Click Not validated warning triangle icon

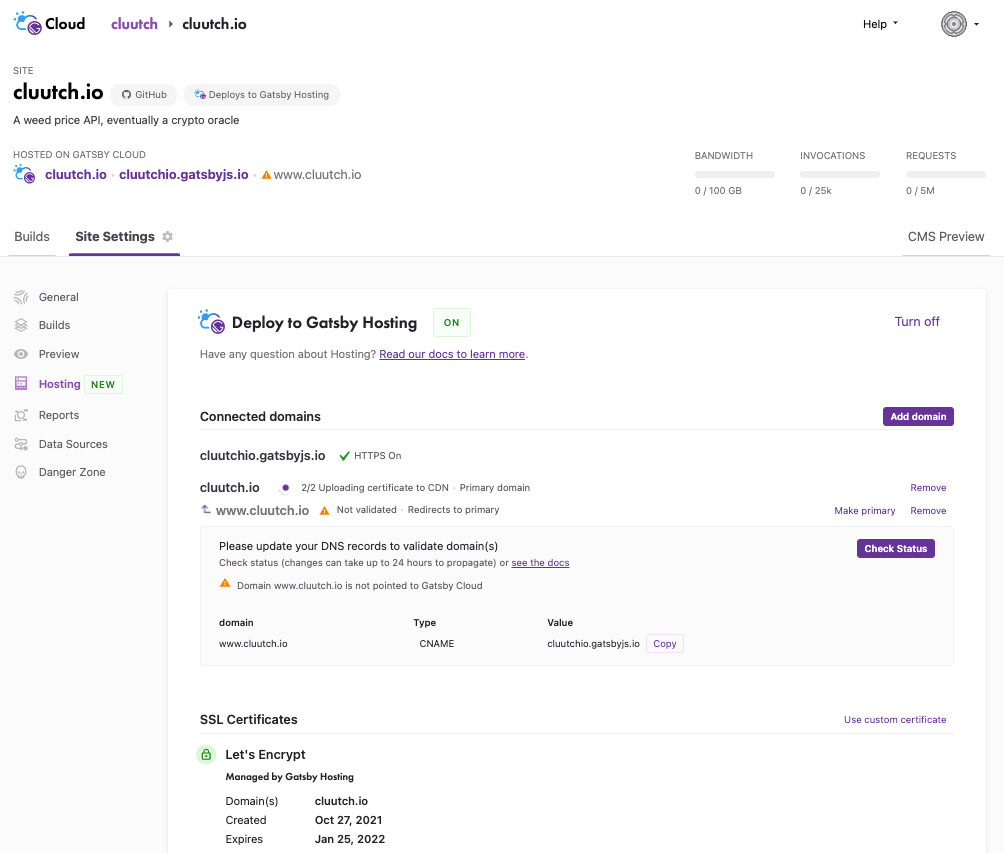point(325,510)
